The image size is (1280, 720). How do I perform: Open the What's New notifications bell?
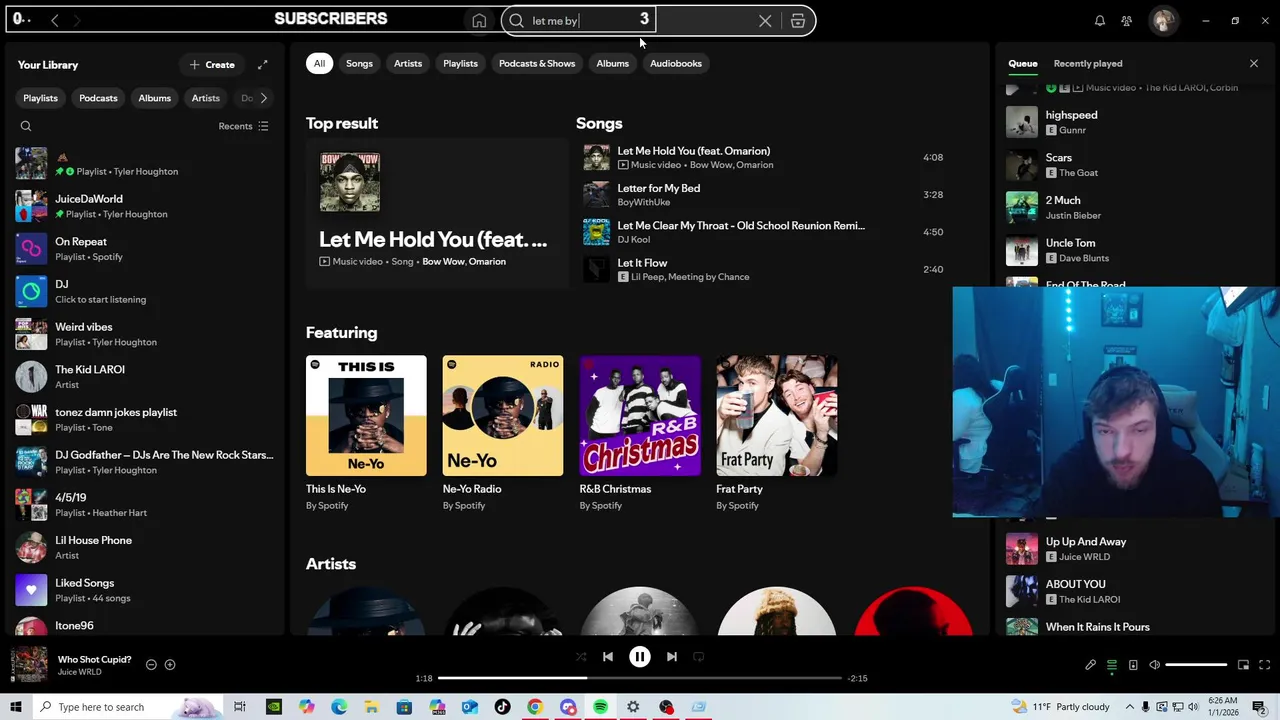(1100, 21)
